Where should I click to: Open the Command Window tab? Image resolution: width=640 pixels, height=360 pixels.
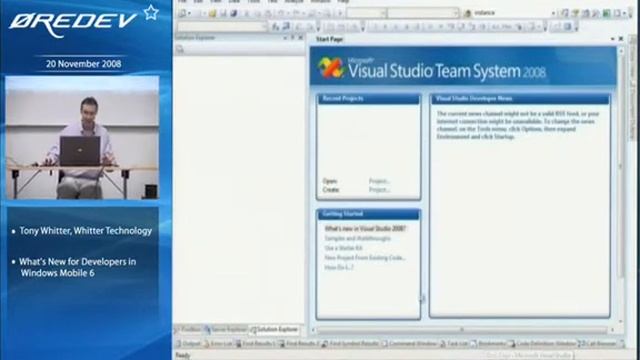tap(409, 344)
